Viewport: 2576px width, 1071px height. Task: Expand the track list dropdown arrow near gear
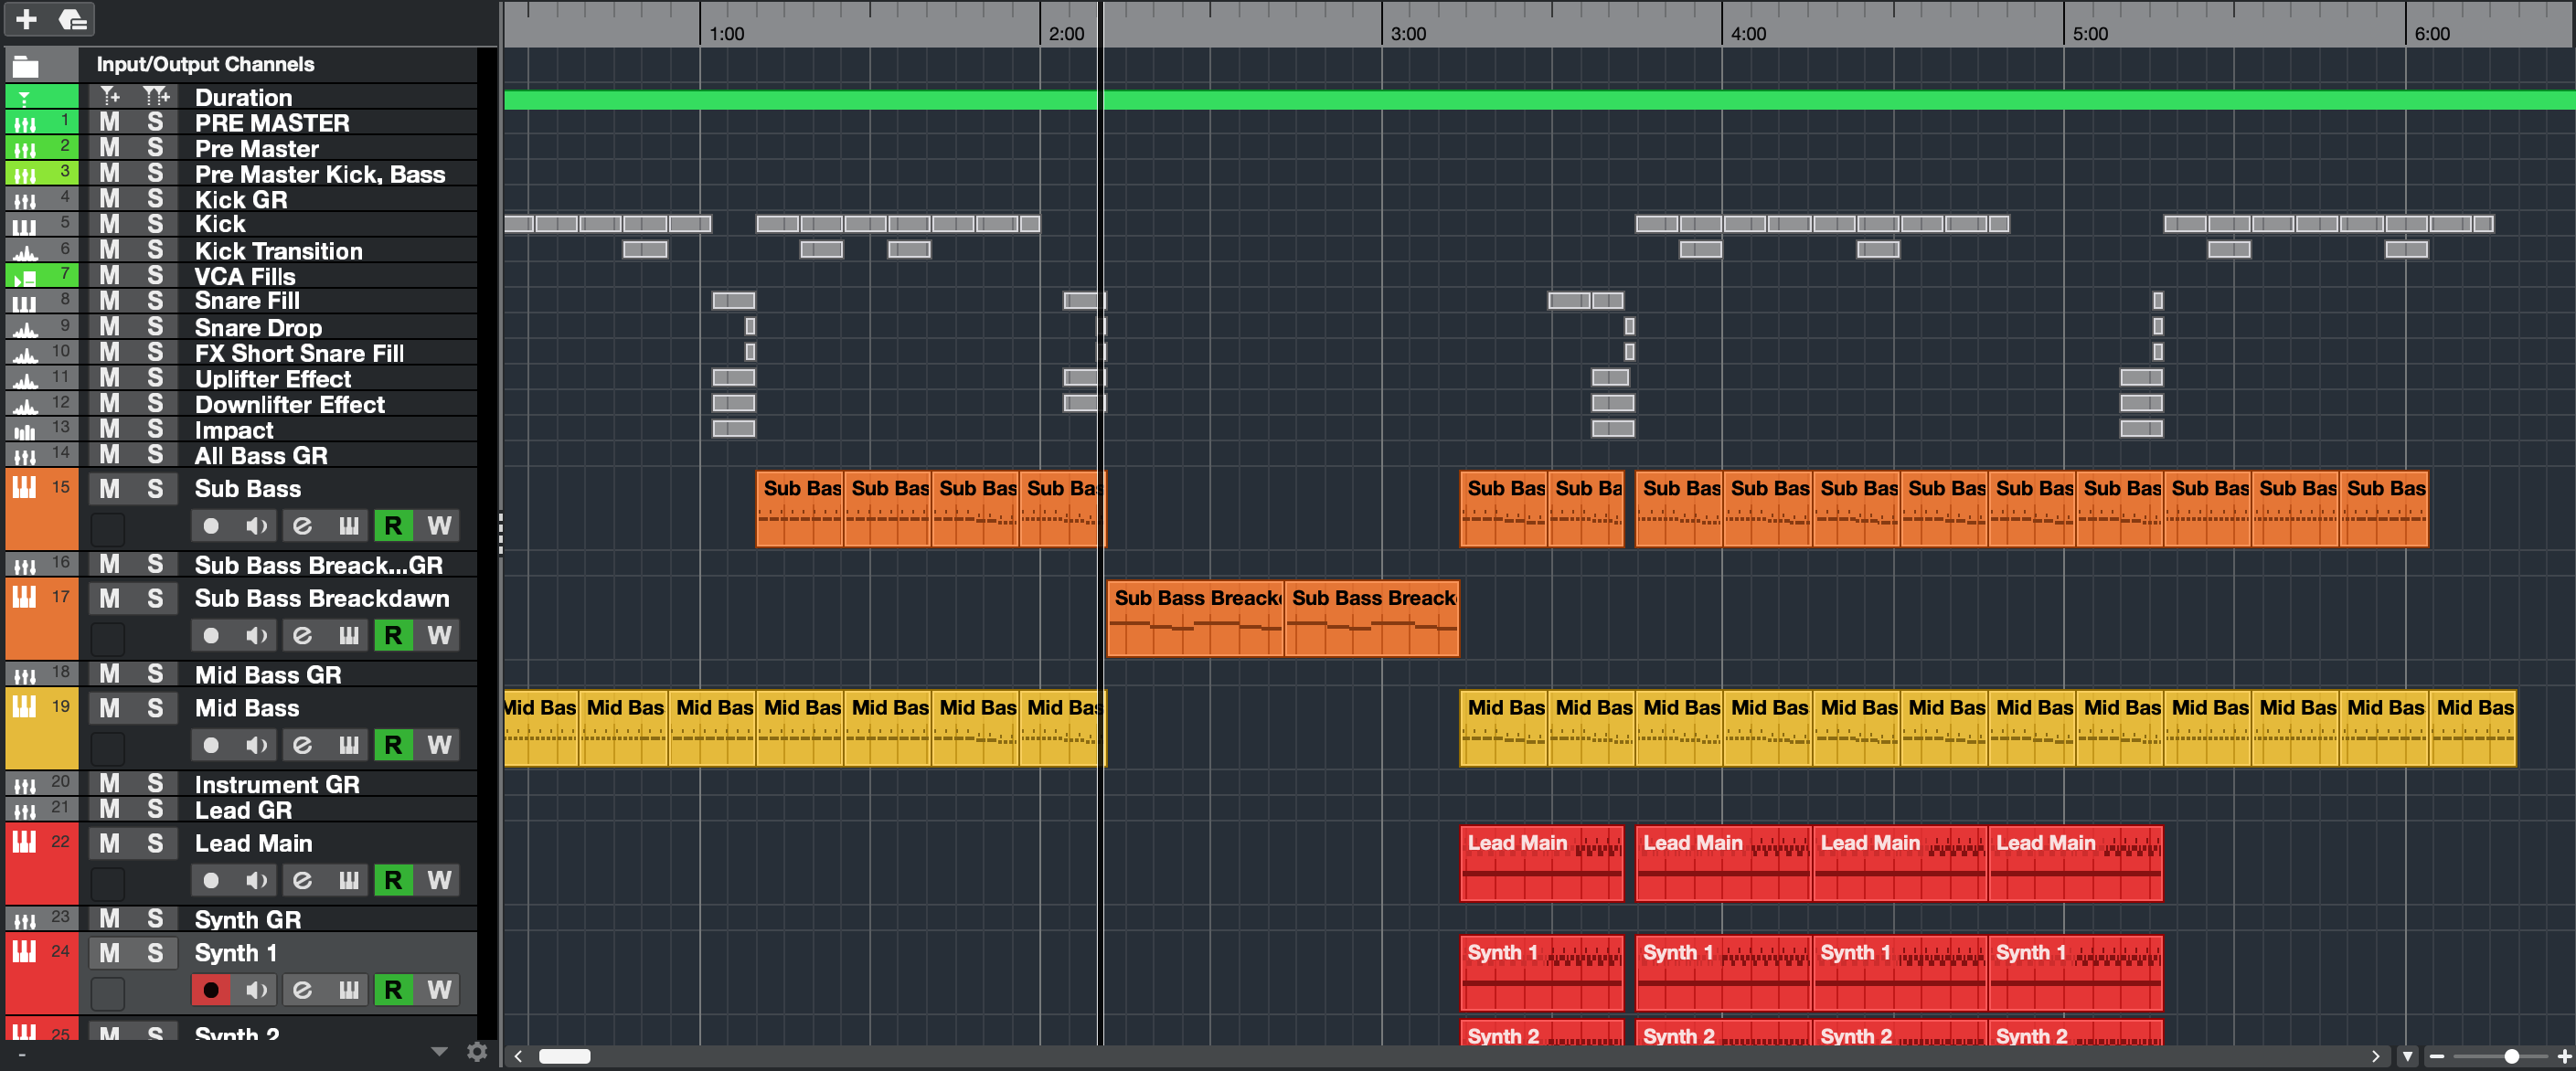(439, 1051)
